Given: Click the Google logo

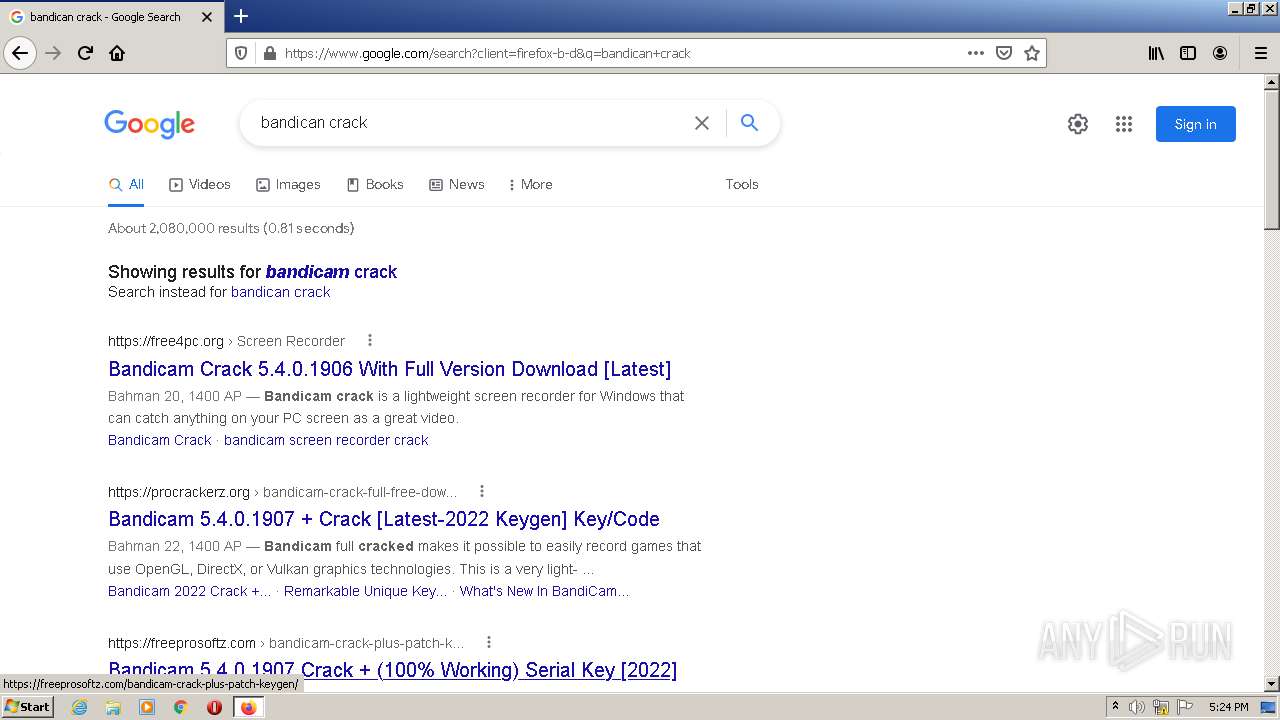Looking at the screenshot, I should (149, 124).
